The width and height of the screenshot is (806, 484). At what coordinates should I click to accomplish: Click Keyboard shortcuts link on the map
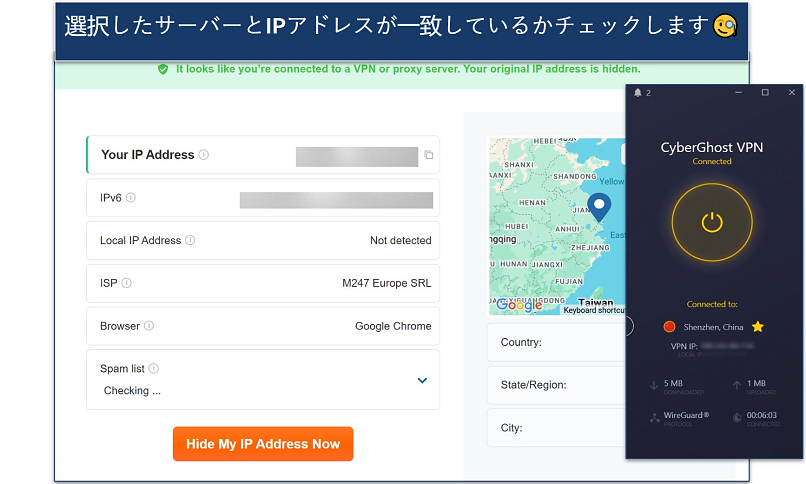pyautogui.click(x=594, y=310)
